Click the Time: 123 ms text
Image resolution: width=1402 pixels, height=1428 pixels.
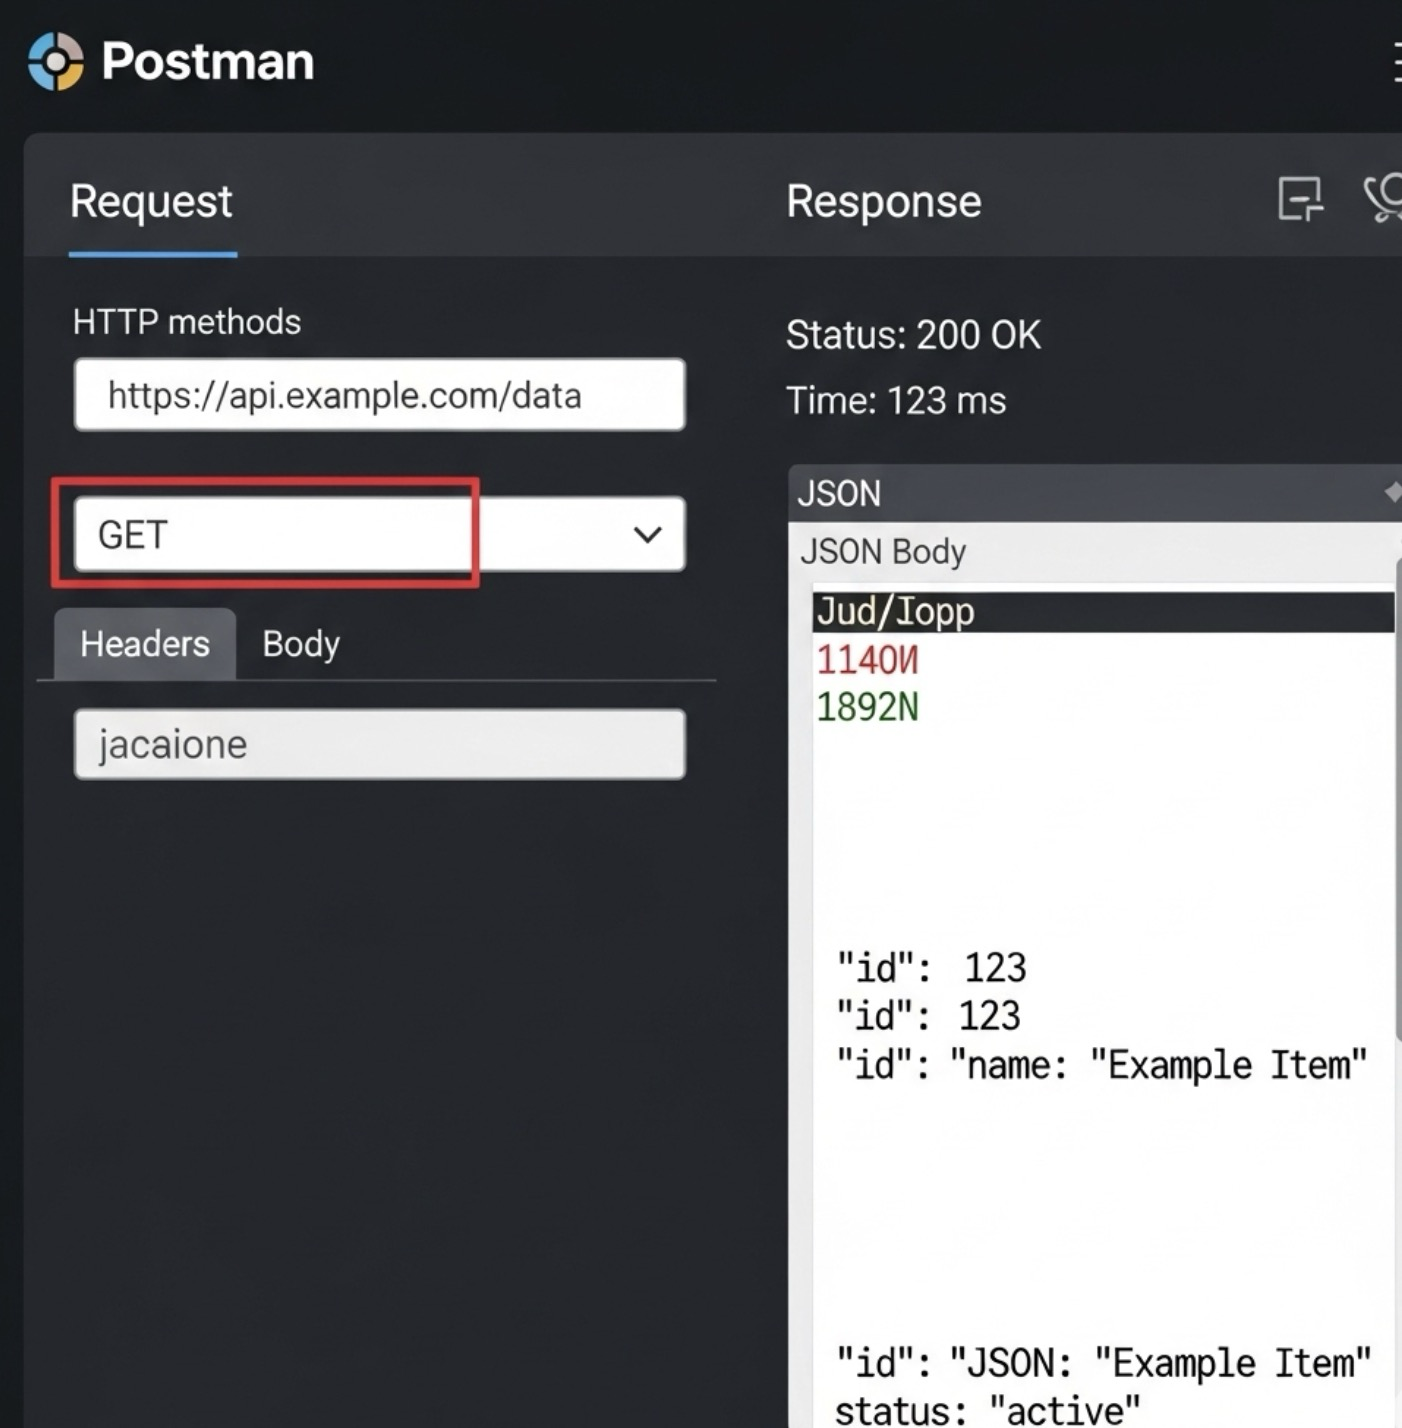point(896,401)
